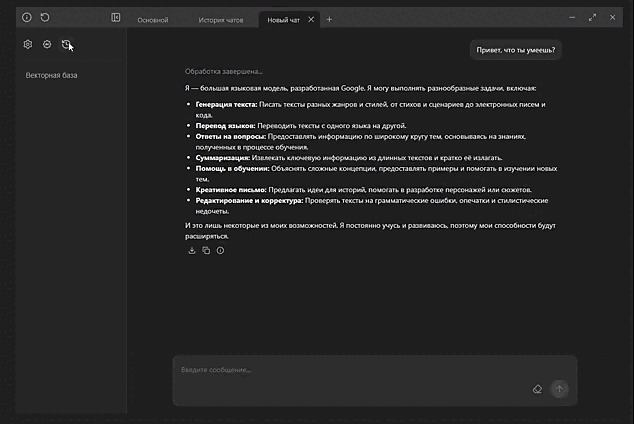This screenshot has width=634, height=424.
Task: Maximize the application window
Action: point(592,17)
